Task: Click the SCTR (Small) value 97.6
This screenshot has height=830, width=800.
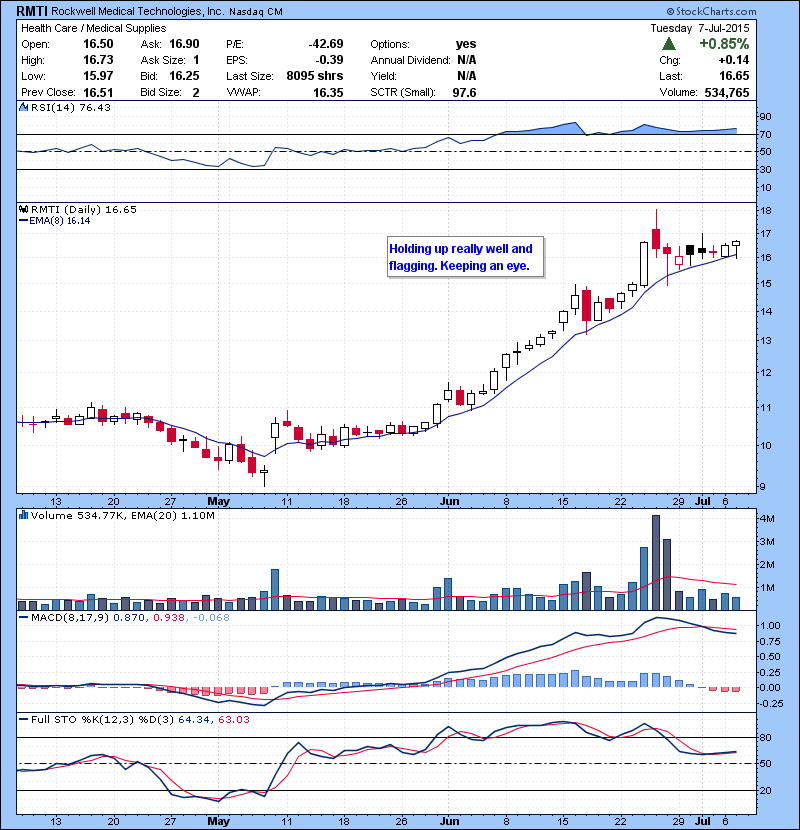Action: [464, 93]
